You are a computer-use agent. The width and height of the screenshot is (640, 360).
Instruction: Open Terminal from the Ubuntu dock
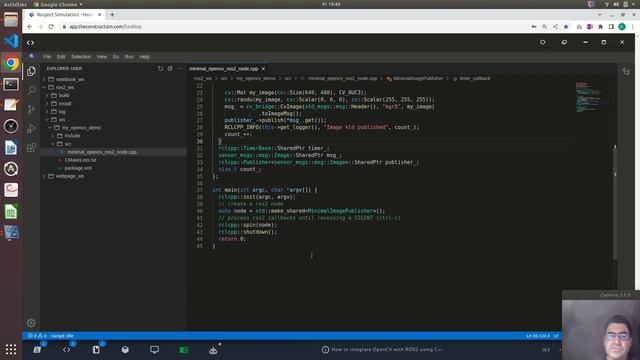click(x=11, y=84)
